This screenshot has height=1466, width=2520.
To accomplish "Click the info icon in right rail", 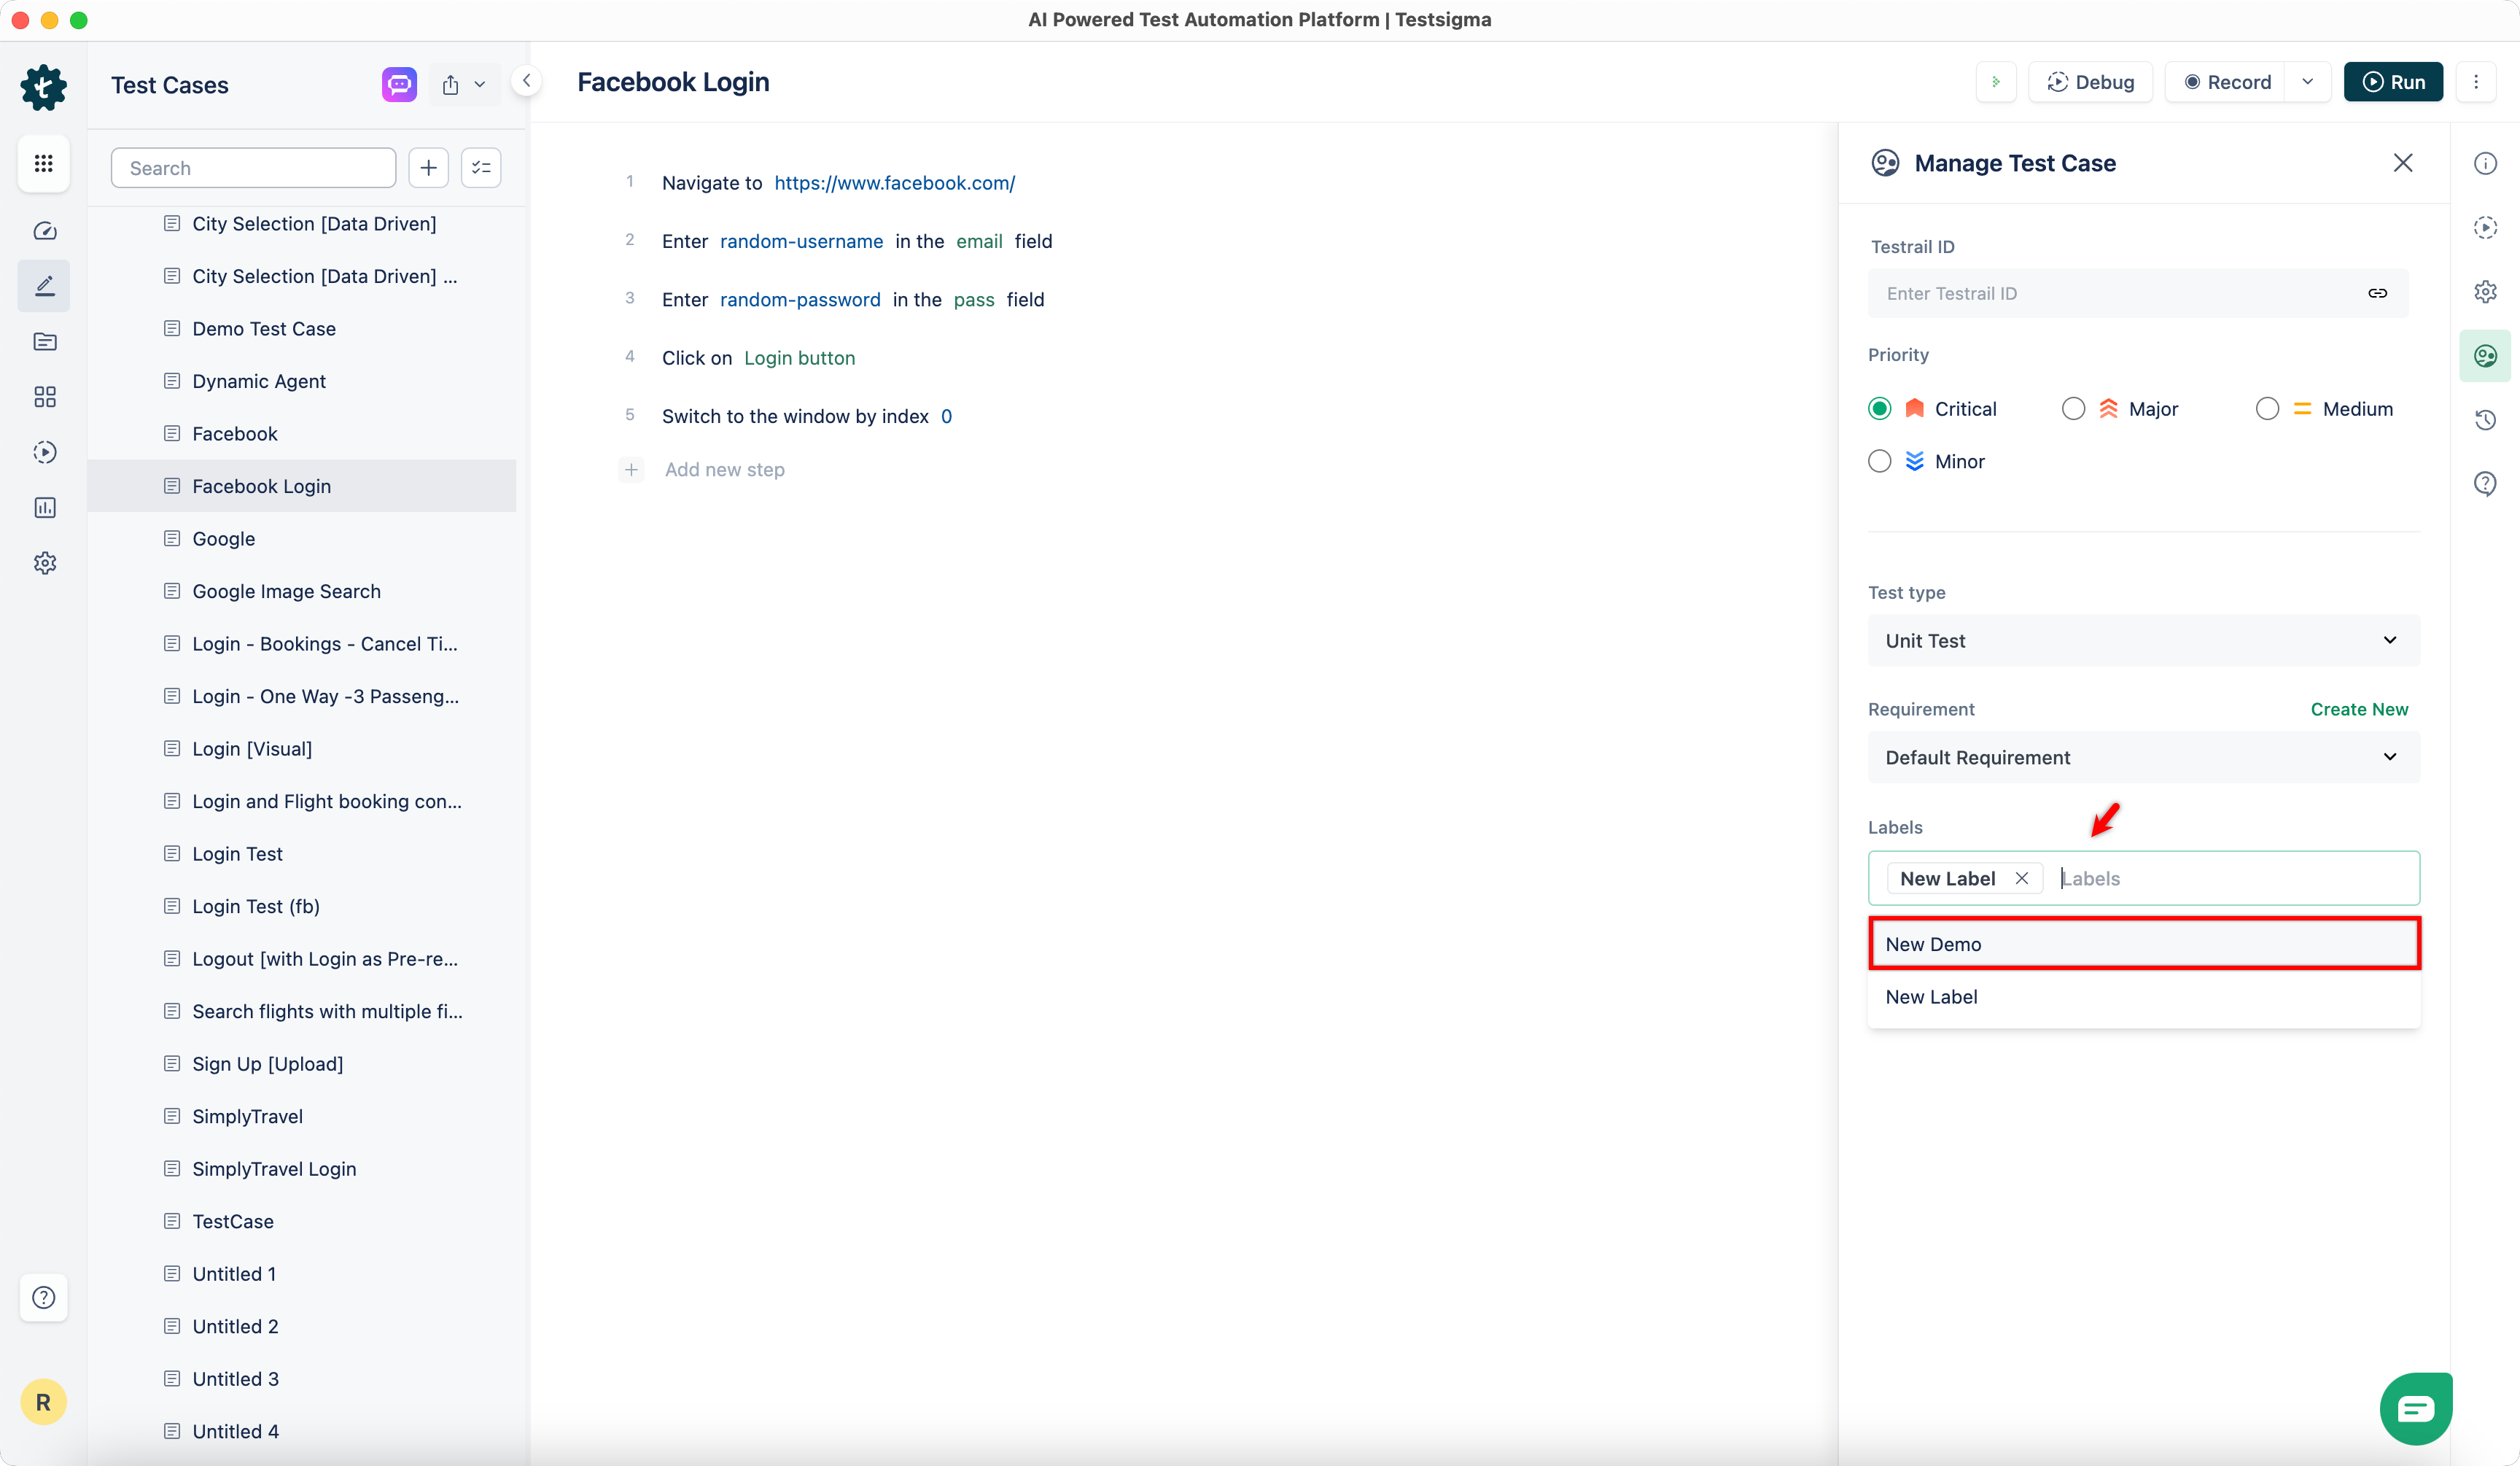I will (2484, 163).
